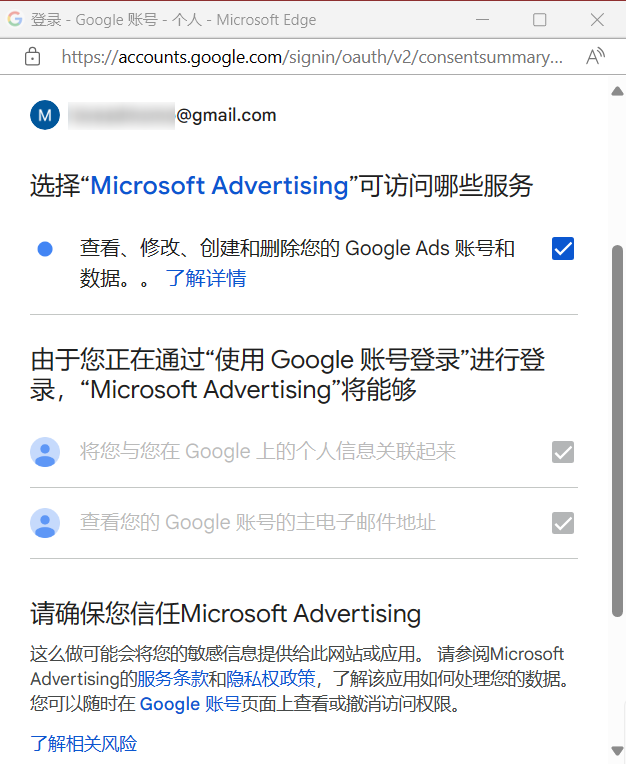The height and width of the screenshot is (764, 626).
Task: Click the scroll down arrow of the scrollbar
Action: tap(617, 750)
